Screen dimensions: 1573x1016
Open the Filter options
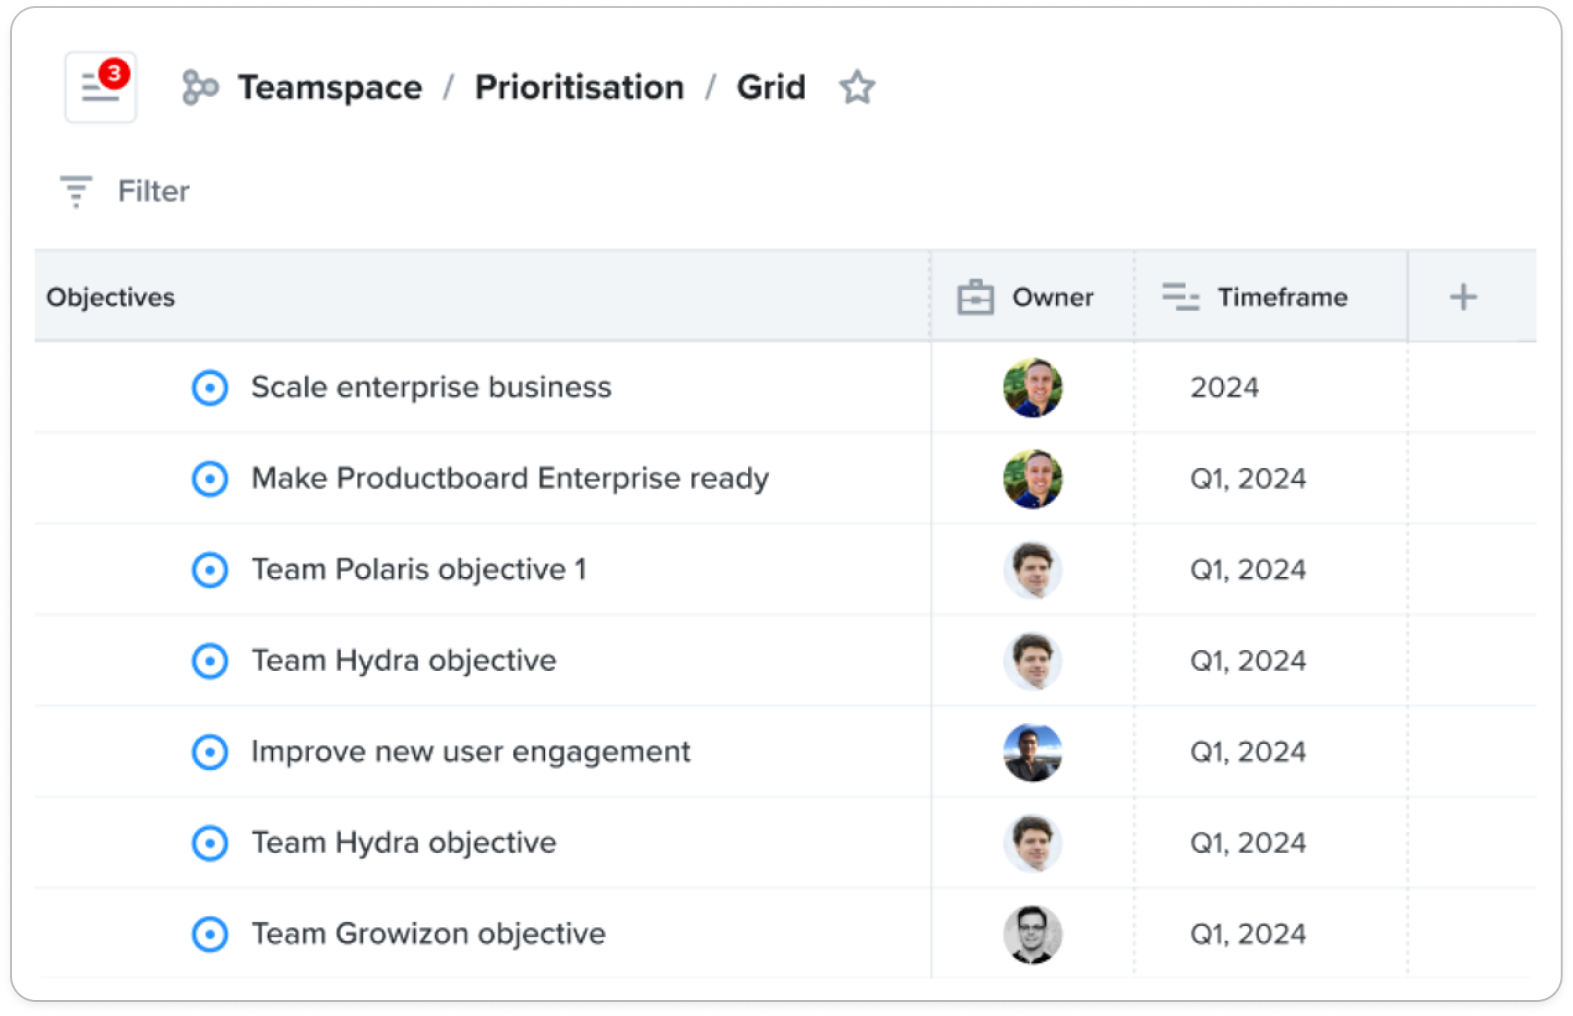pyautogui.click(x=153, y=191)
